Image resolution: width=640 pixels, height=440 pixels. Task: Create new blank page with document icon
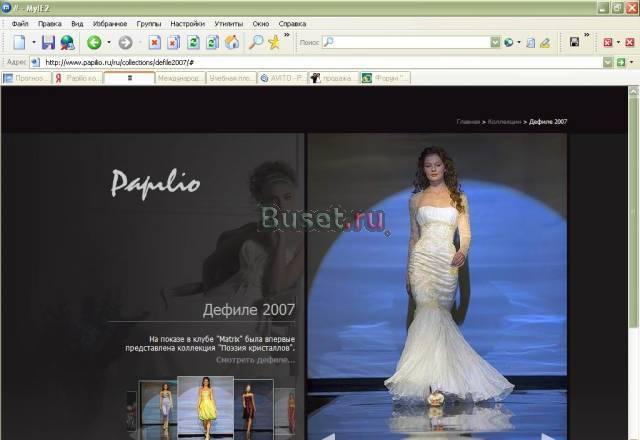tap(19, 42)
